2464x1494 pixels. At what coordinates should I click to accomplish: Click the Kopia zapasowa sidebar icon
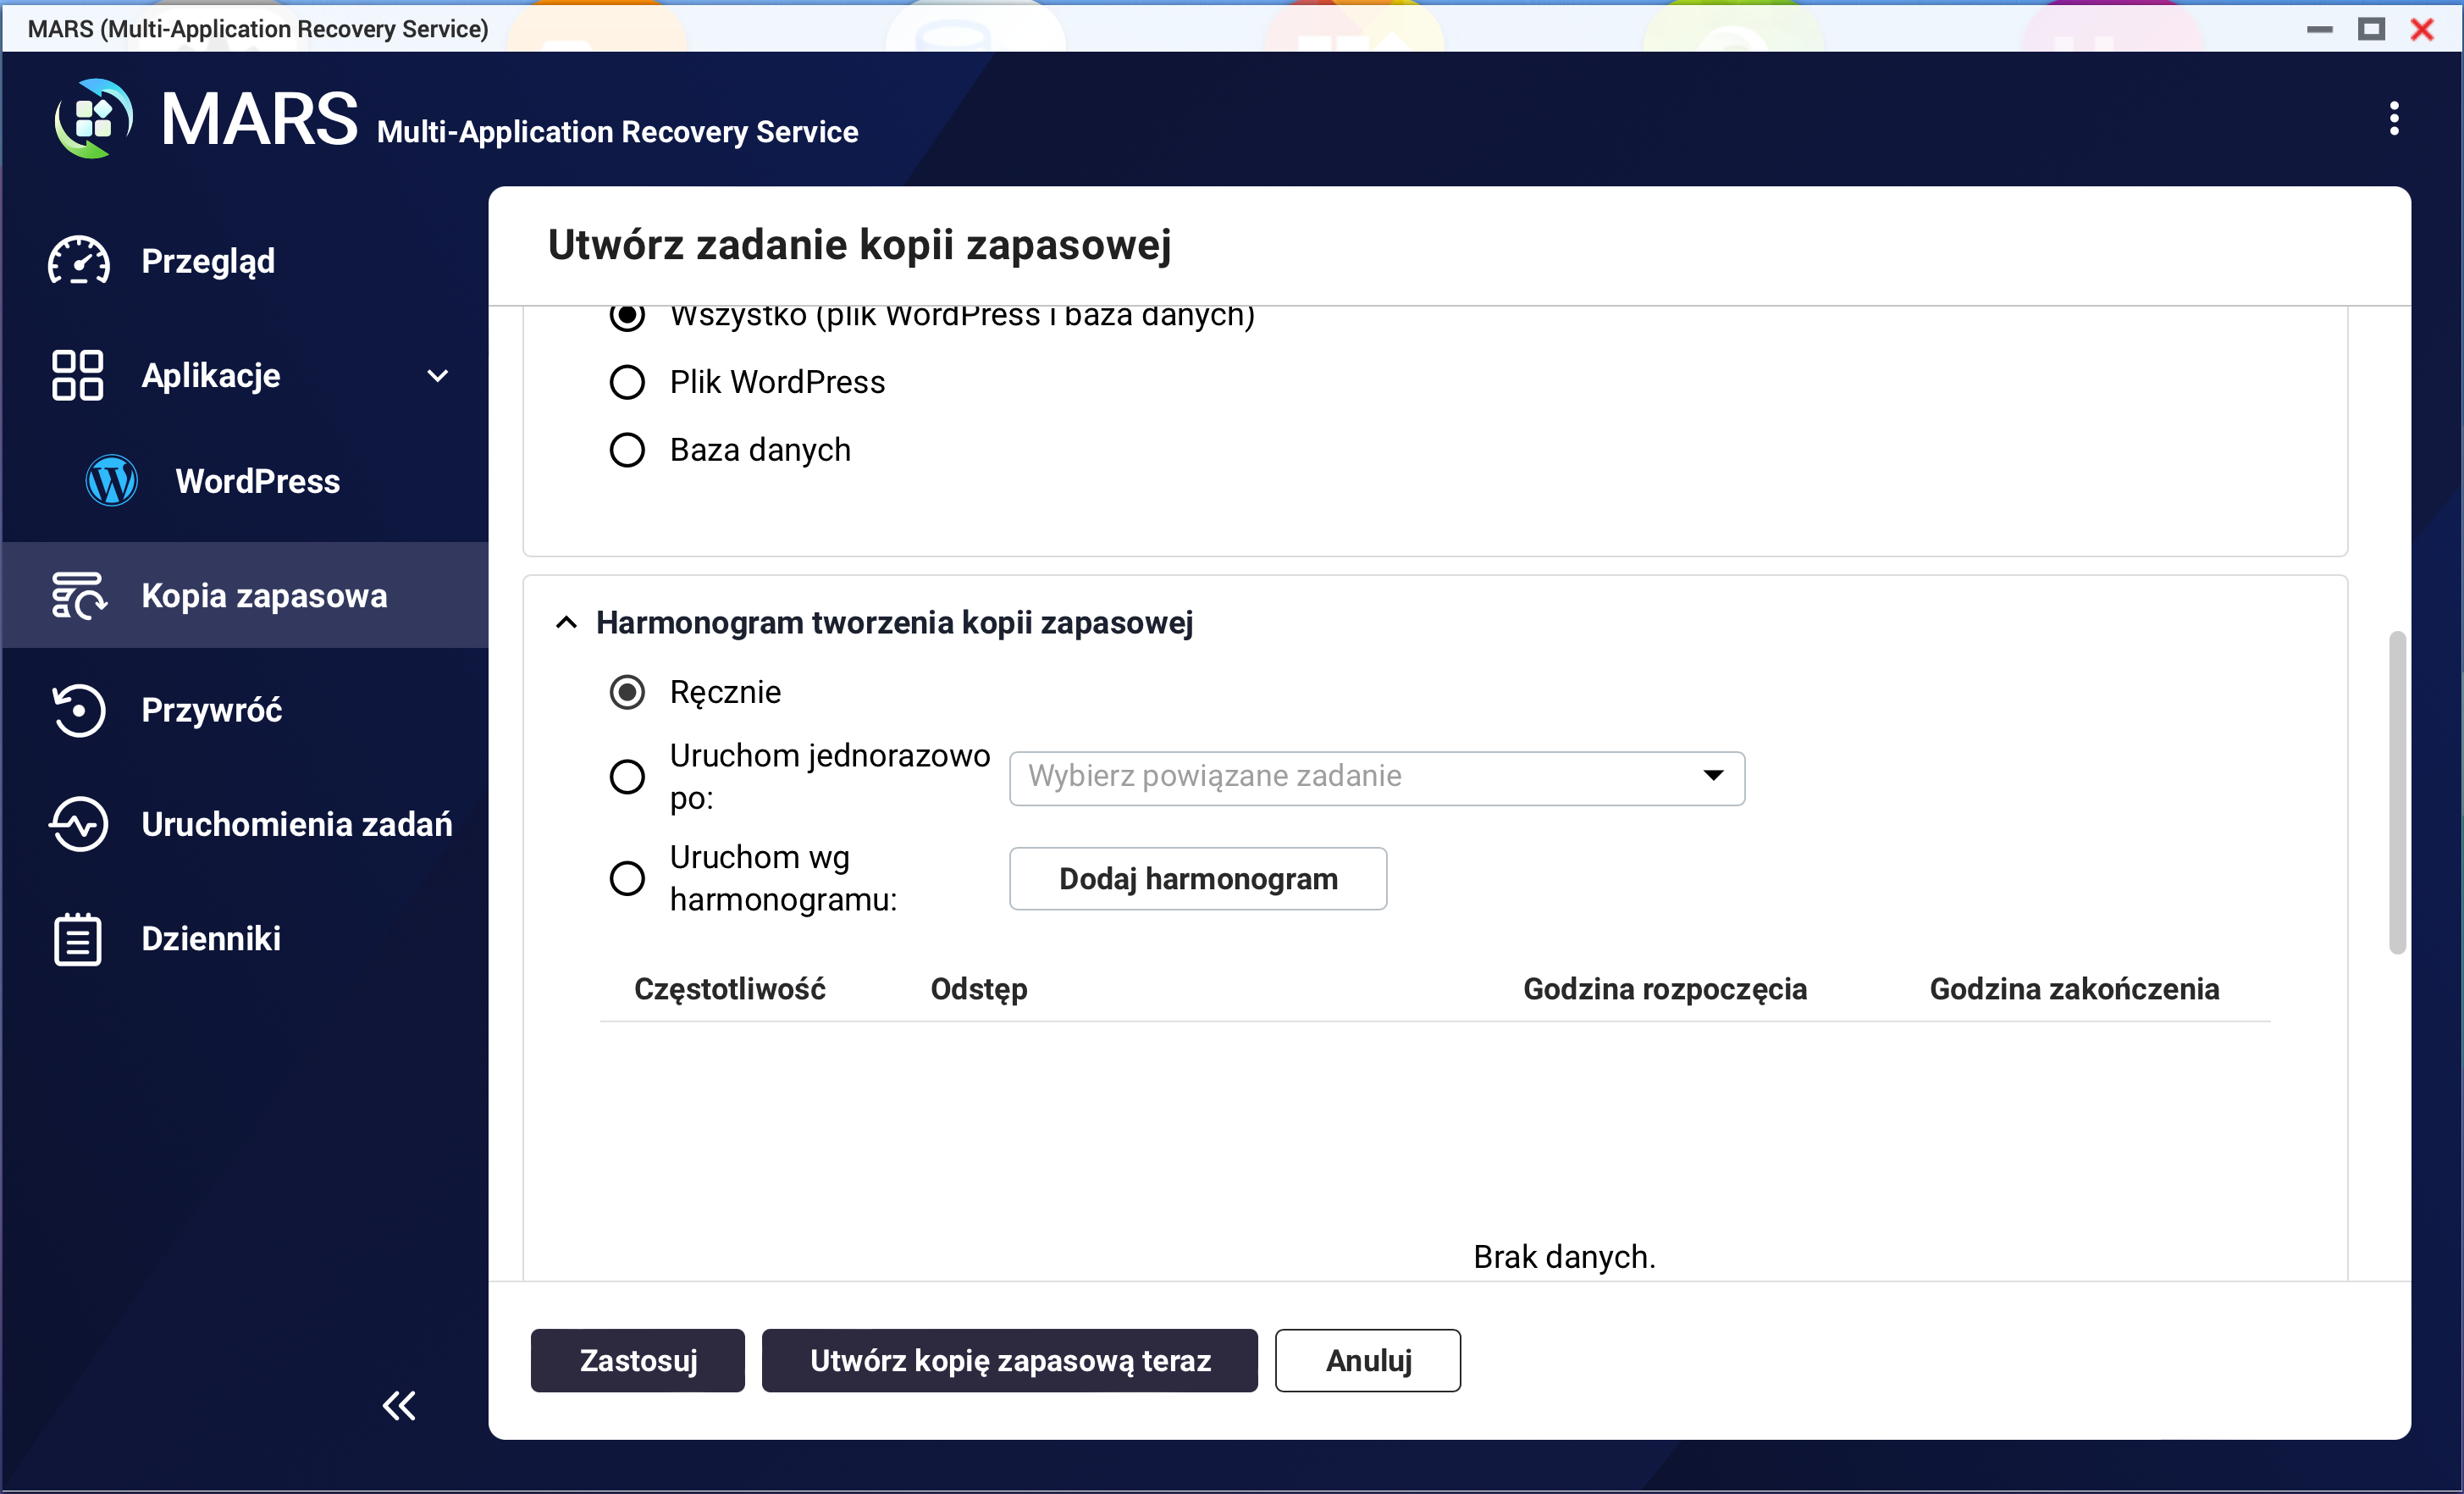[78, 596]
